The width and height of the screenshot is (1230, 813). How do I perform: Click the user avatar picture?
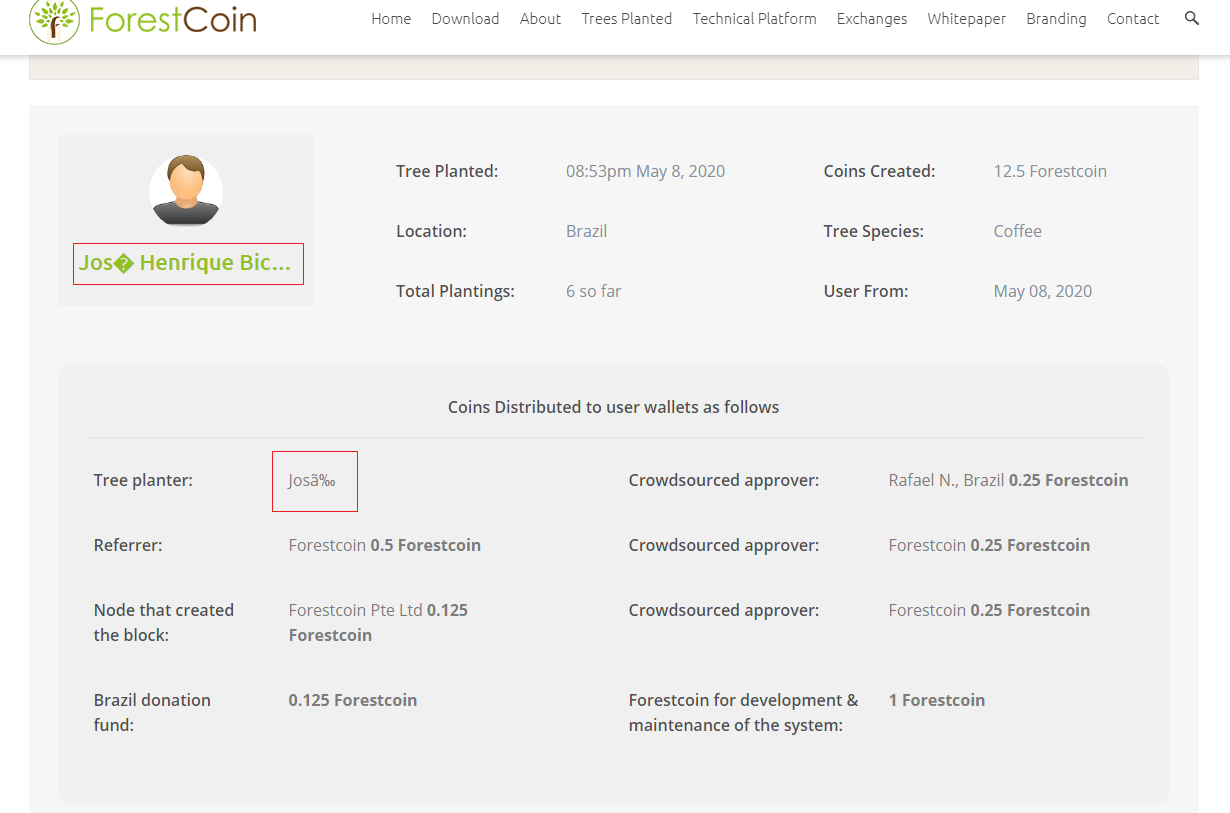point(186,191)
